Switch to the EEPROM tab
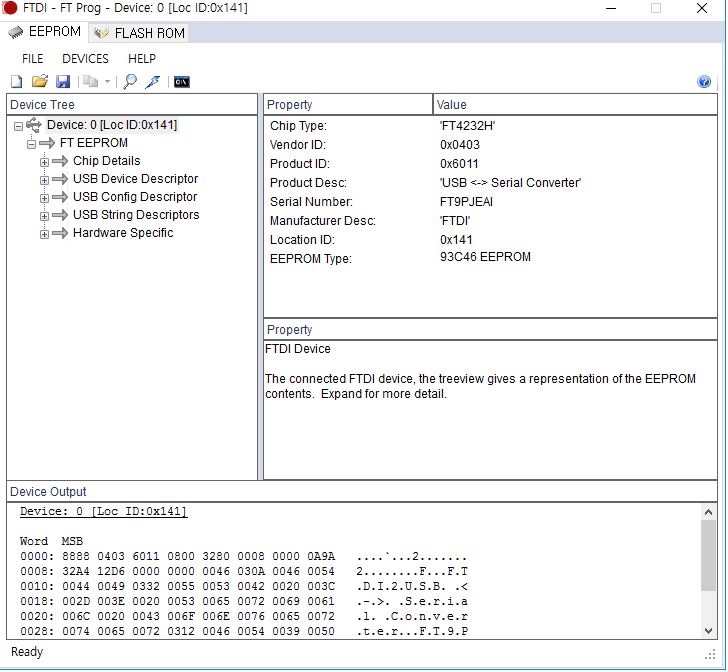This screenshot has height=672, width=728. (x=45, y=32)
